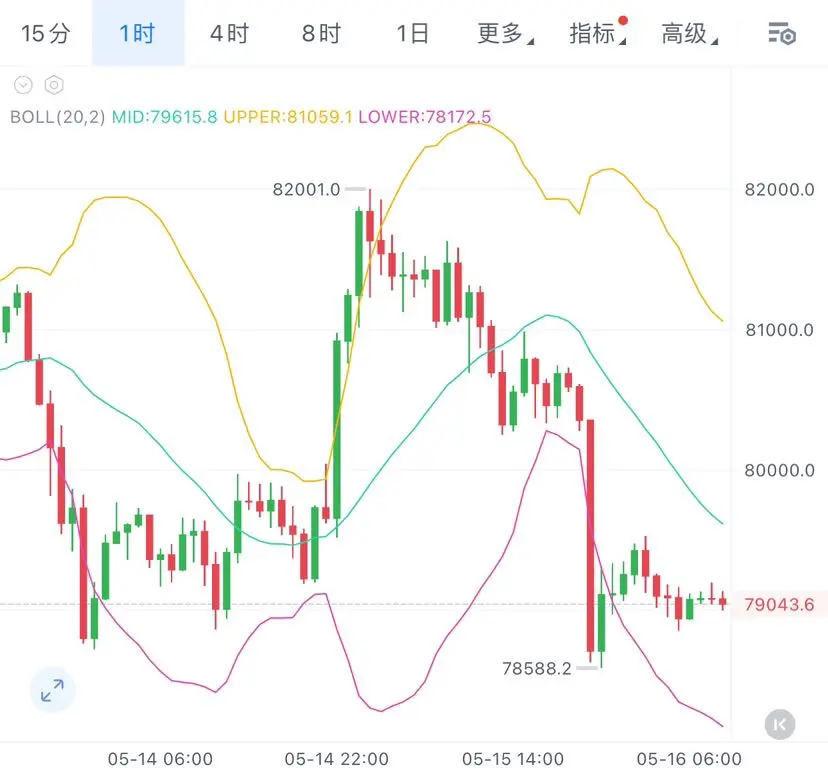Click the LOWER:78172.5 value
The height and width of the screenshot is (768, 828).
coord(425,116)
